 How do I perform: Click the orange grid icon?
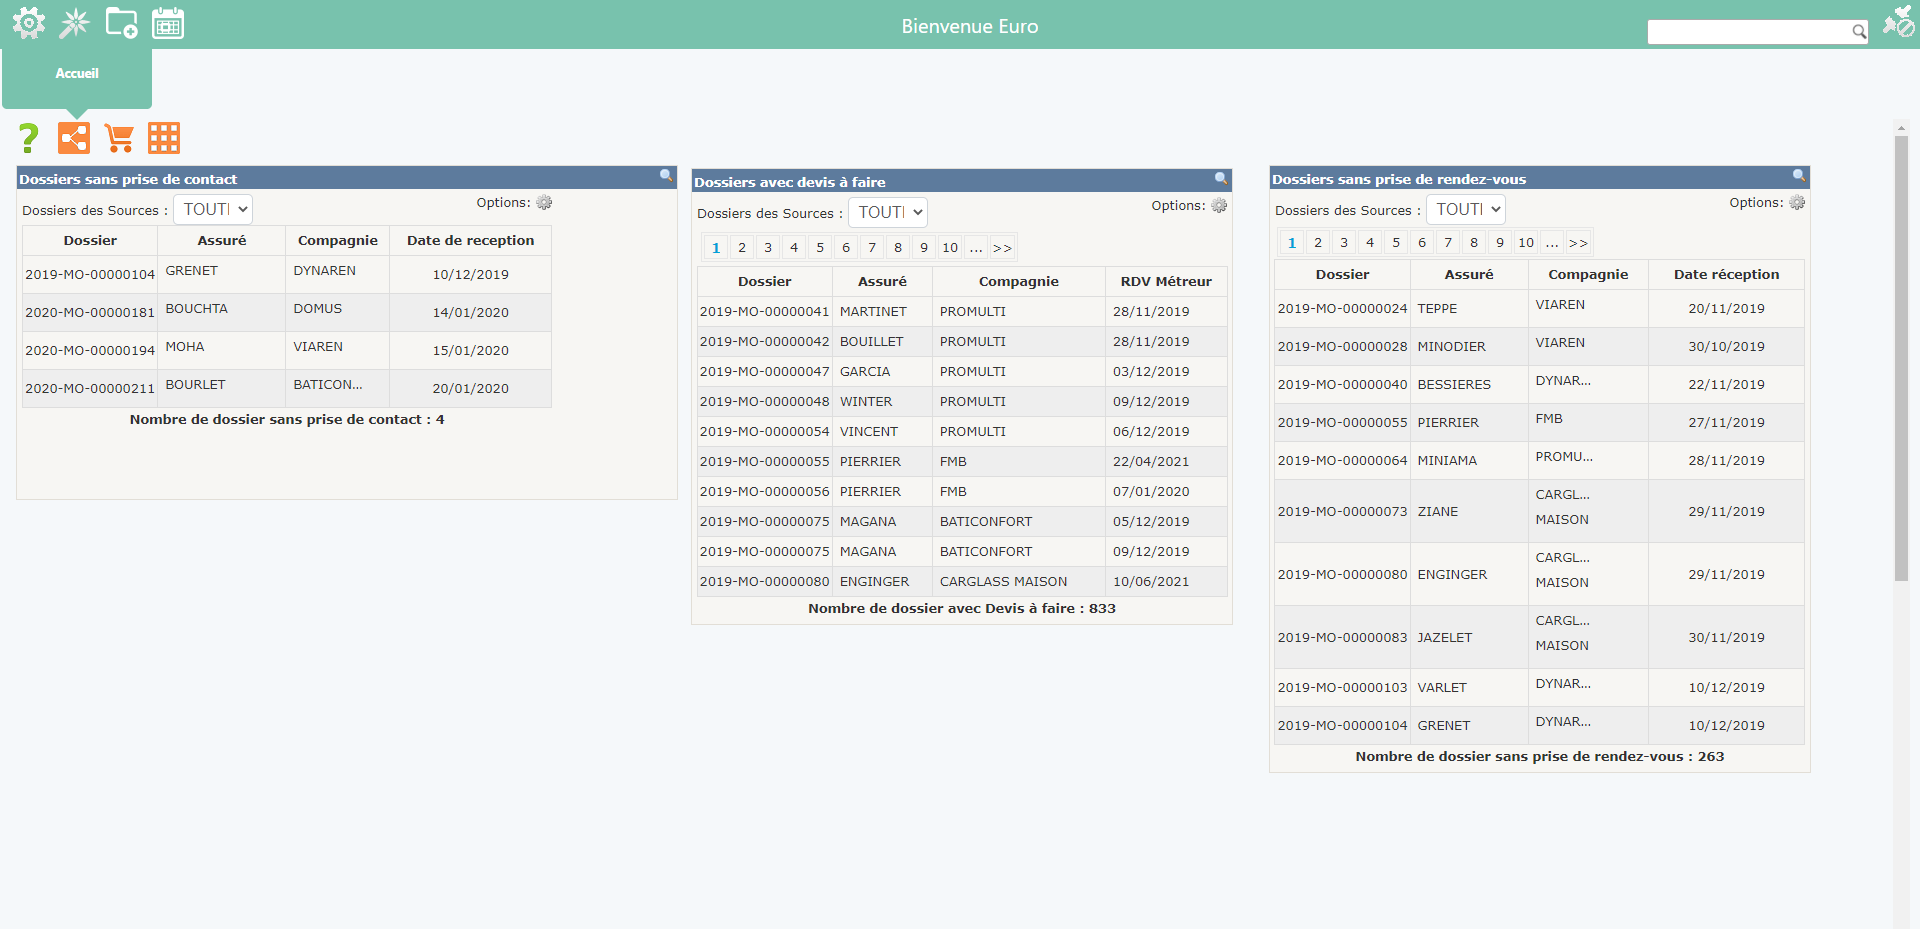(x=164, y=138)
